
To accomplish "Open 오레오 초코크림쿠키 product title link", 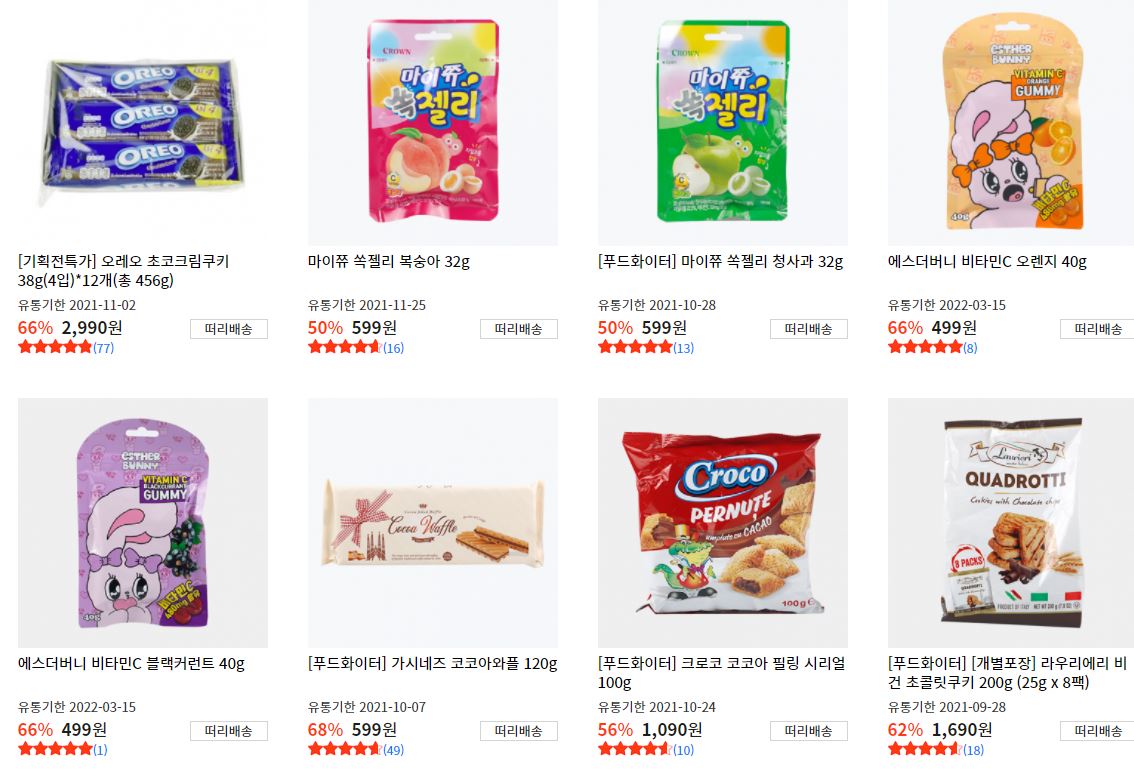I will [124, 270].
